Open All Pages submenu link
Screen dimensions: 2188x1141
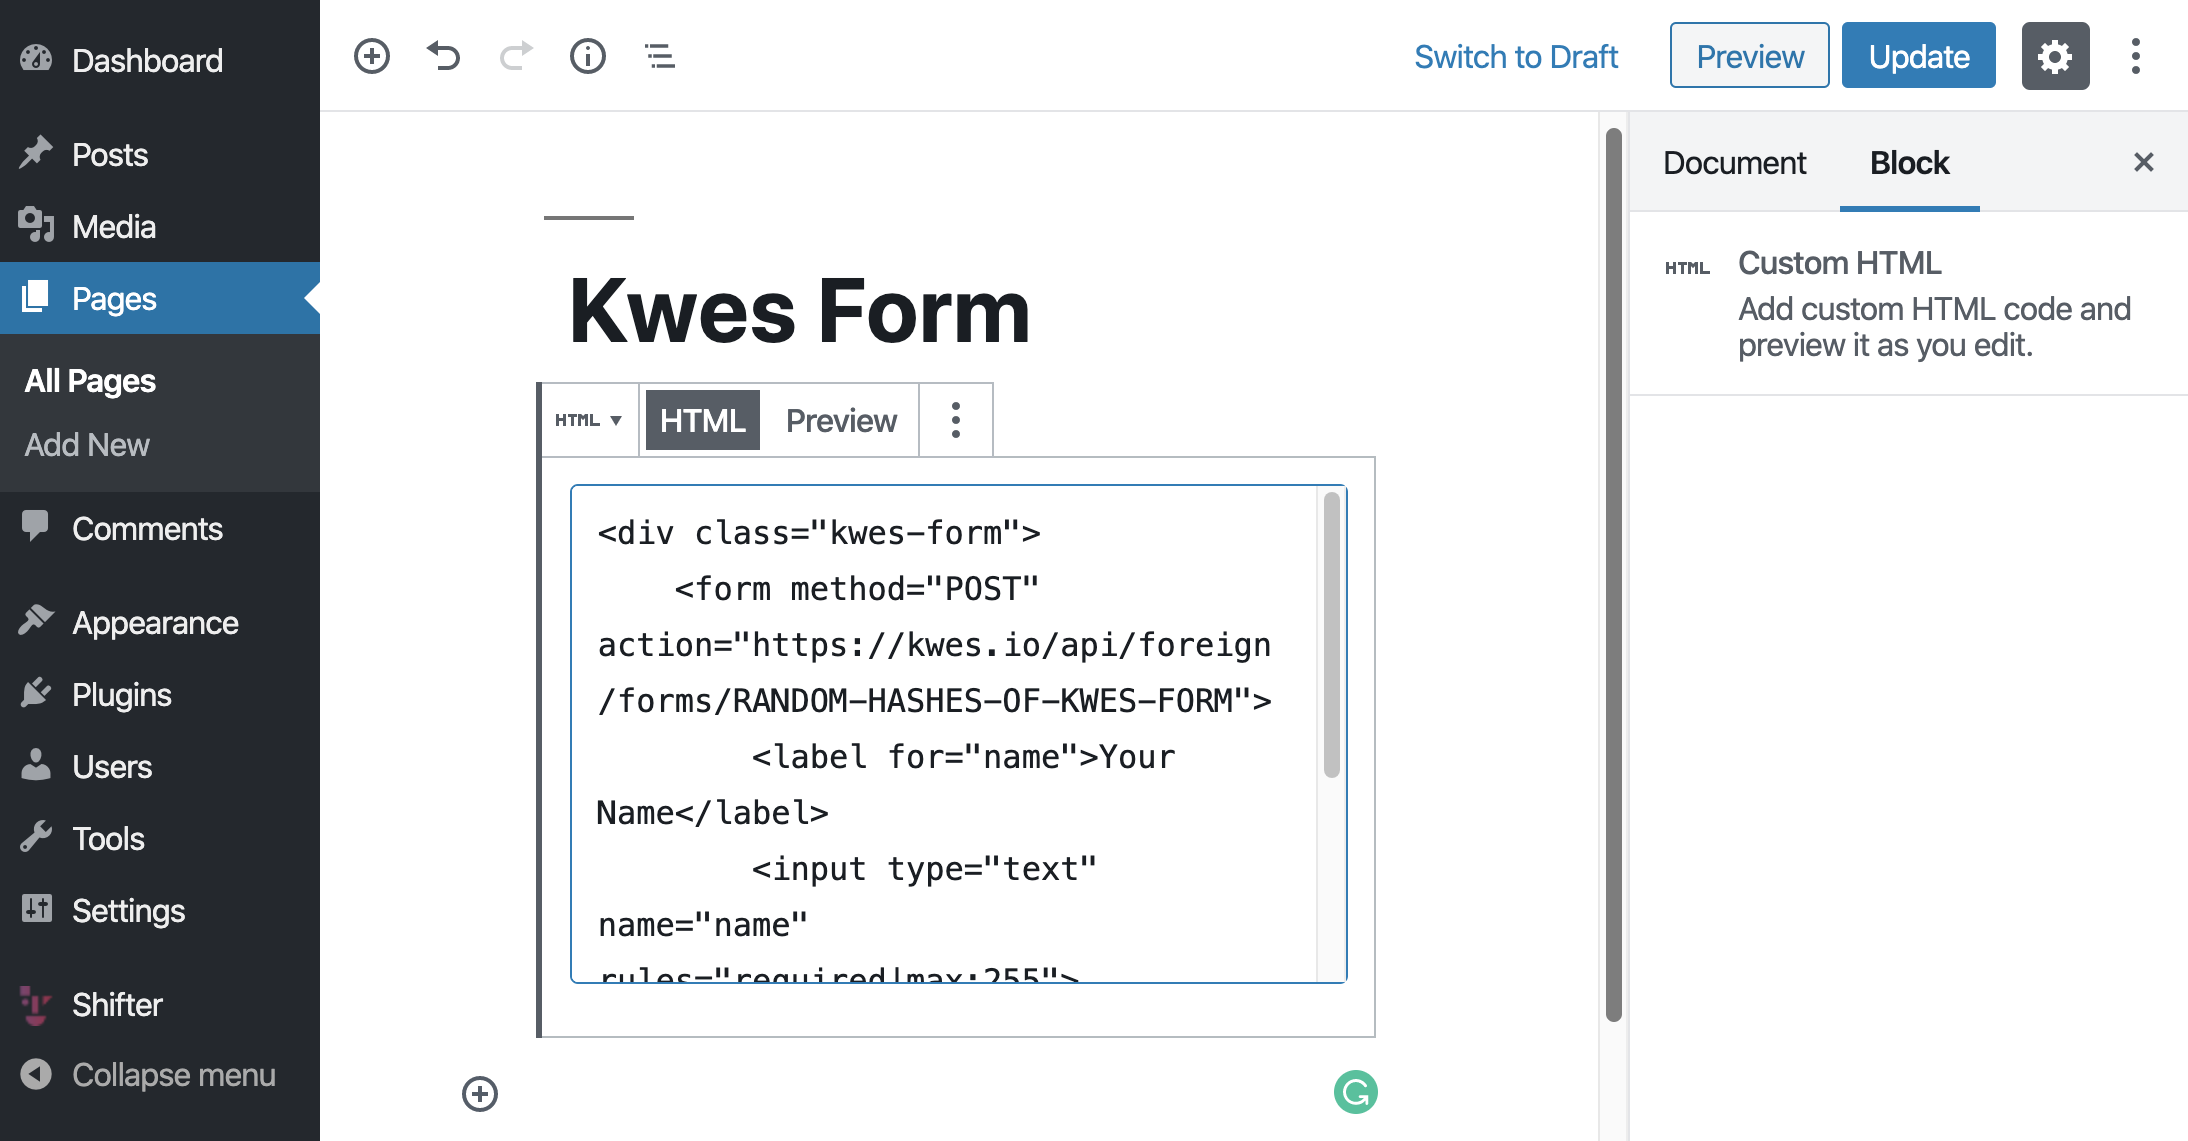(90, 380)
